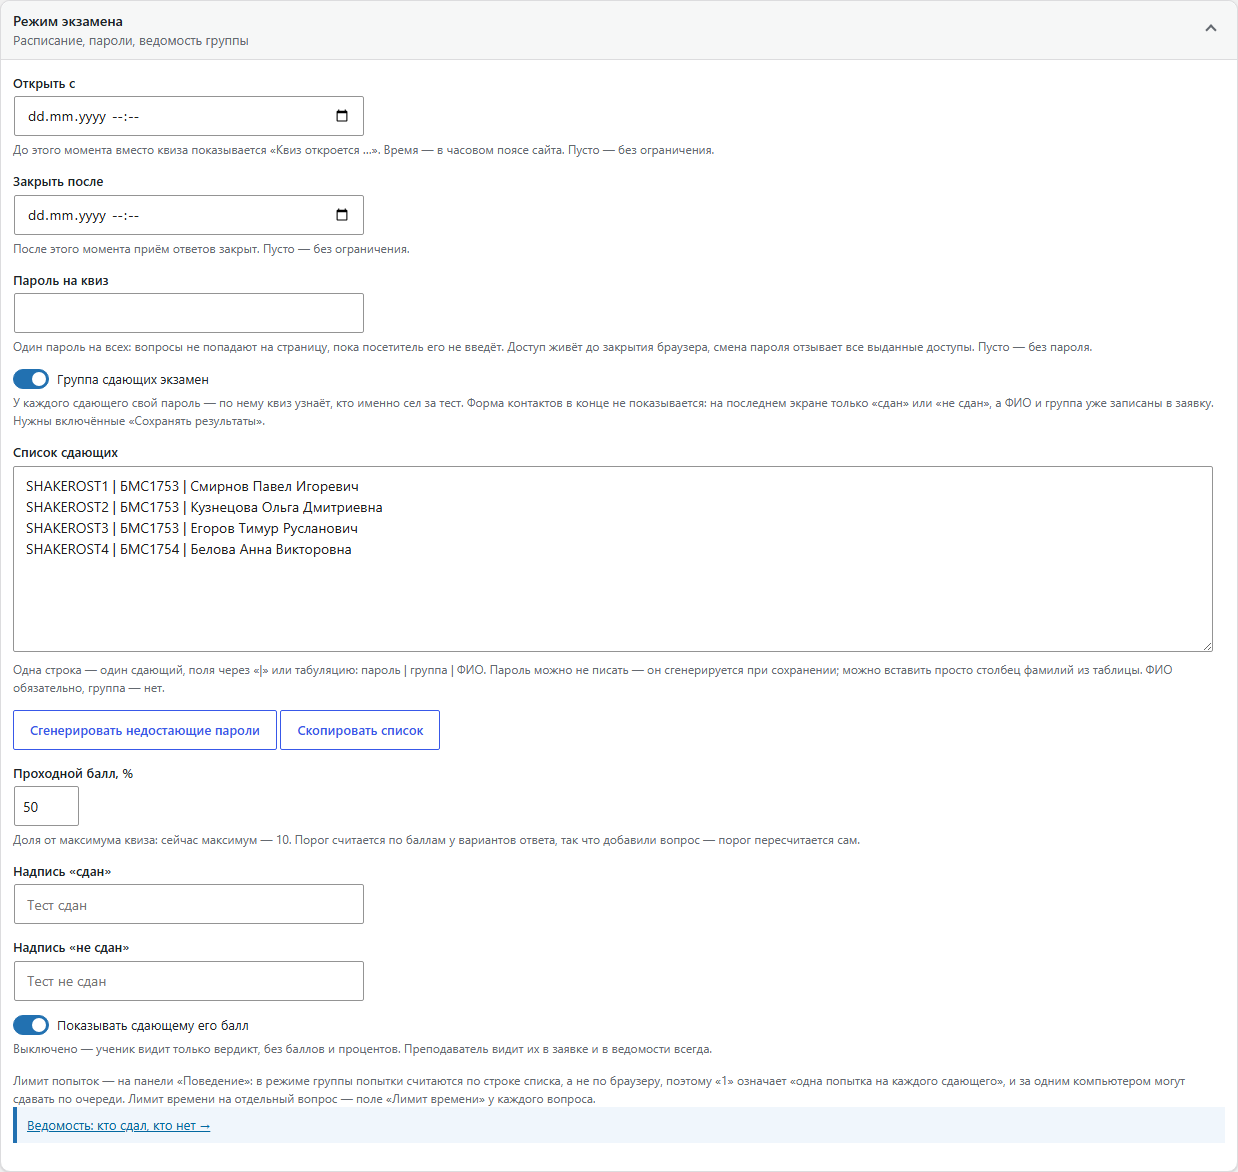Click «Сгенерировать недостающие пароли» button
Image resolution: width=1238 pixels, height=1172 pixels.
pyautogui.click(x=145, y=730)
